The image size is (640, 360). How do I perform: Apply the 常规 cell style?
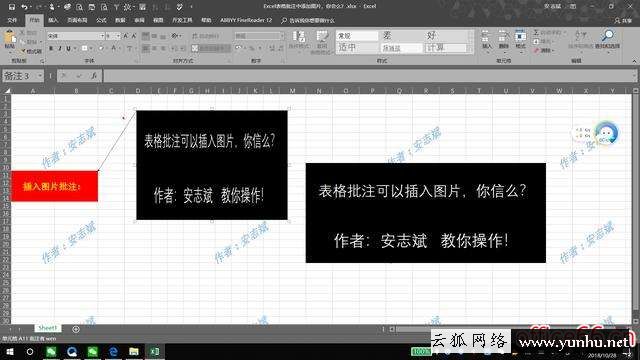point(357,36)
